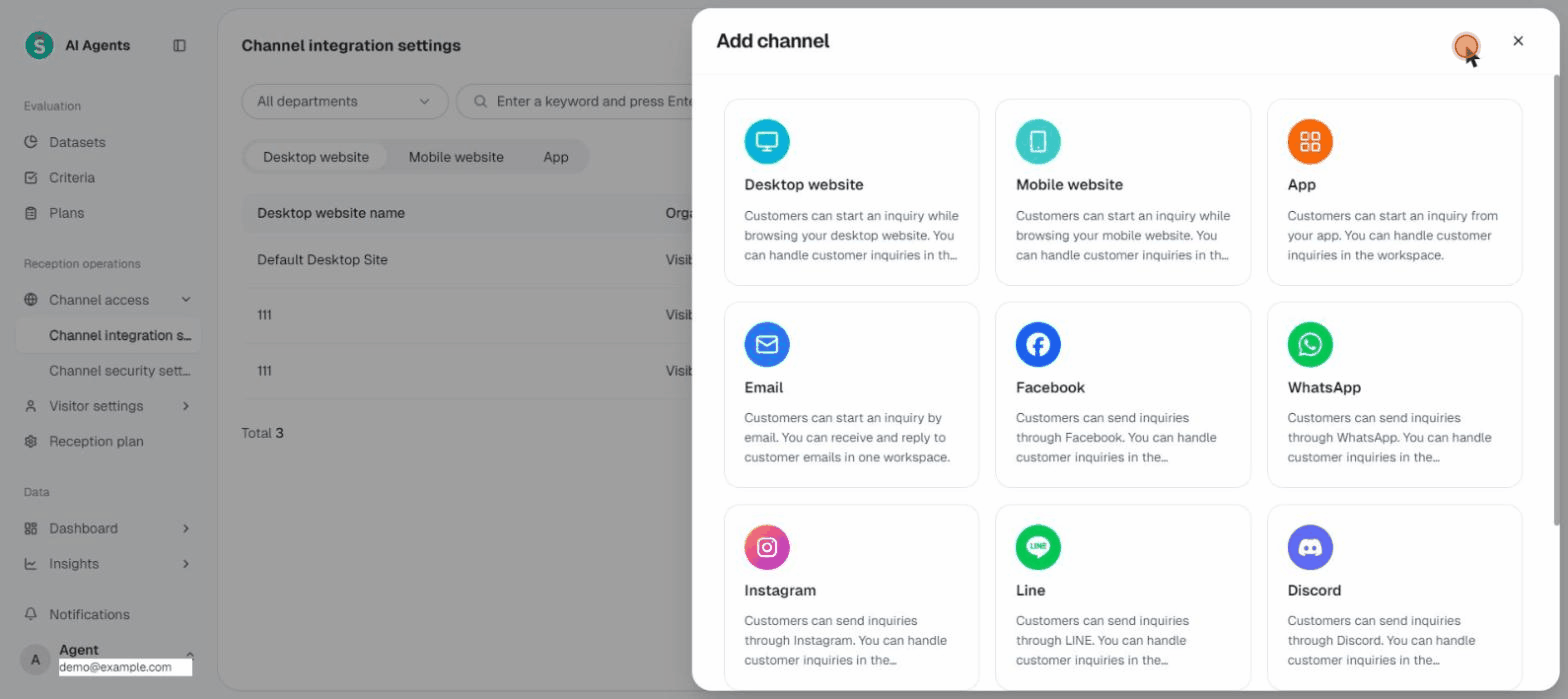Viewport: 1568px width, 699px height.
Task: Switch to the Desktop website tab
Action: (x=316, y=157)
